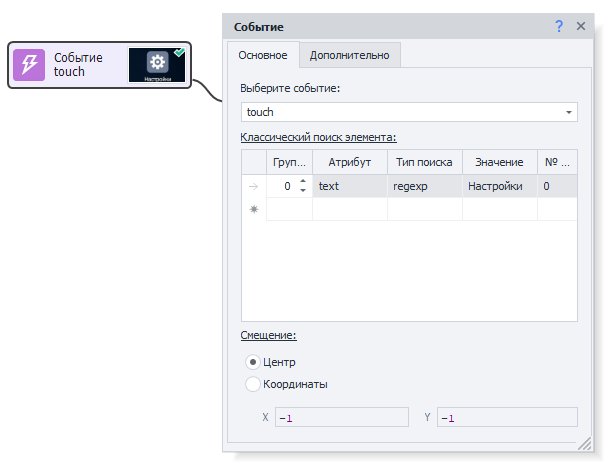
Task: Select the Центр offset radio button
Action: pyautogui.click(x=252, y=362)
